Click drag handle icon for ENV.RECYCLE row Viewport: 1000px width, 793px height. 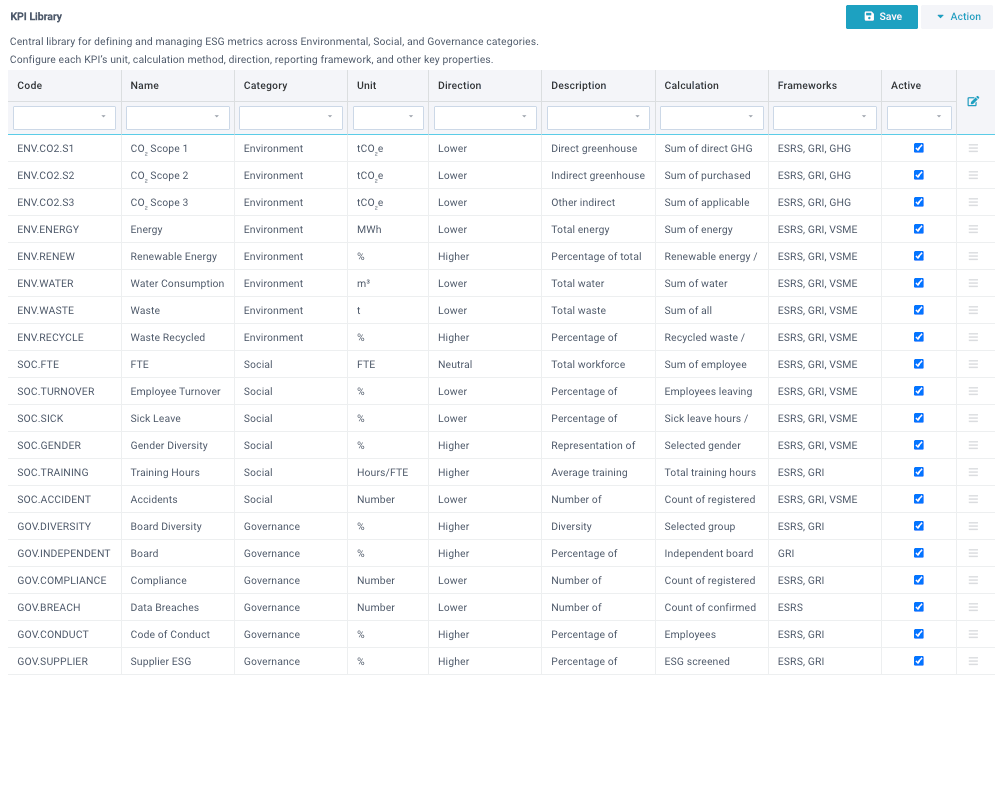tap(973, 337)
